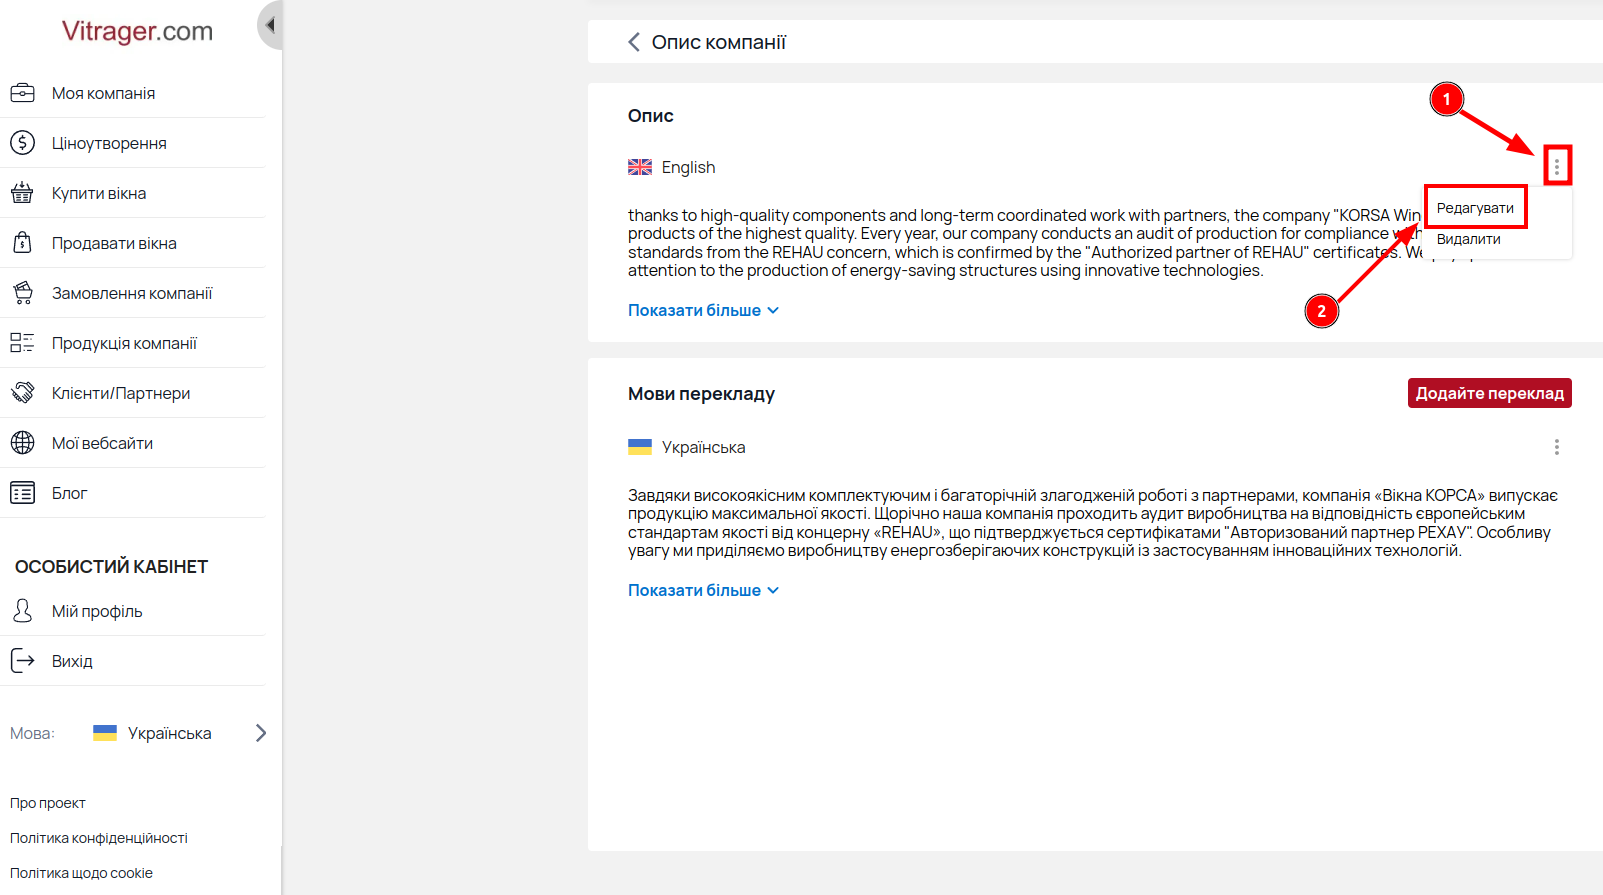1603x895 pixels.
Task: Click the basket icon for Купити вікна
Action: [x=22, y=193]
